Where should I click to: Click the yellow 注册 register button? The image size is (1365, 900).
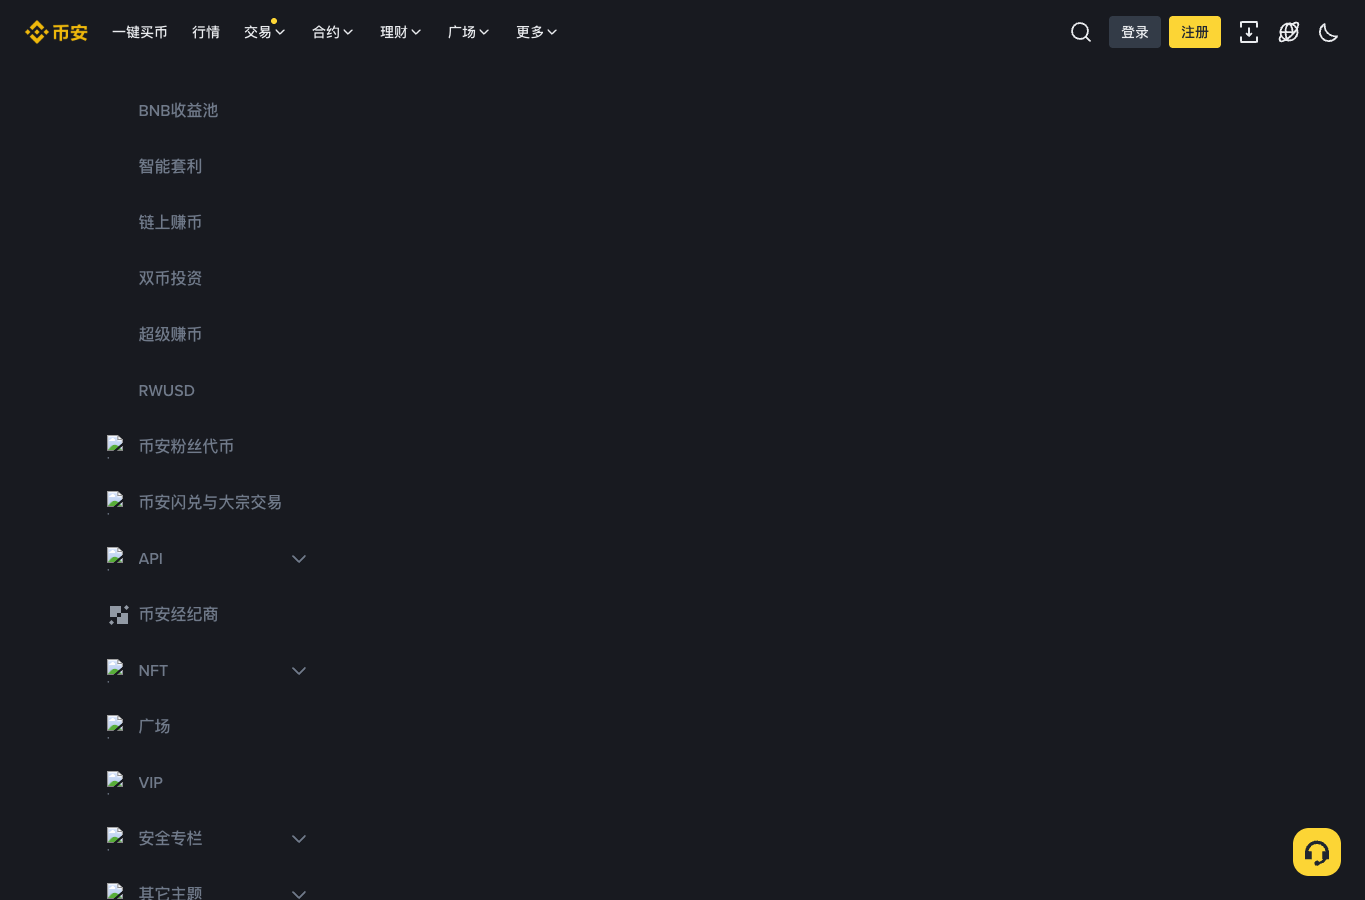click(x=1195, y=32)
